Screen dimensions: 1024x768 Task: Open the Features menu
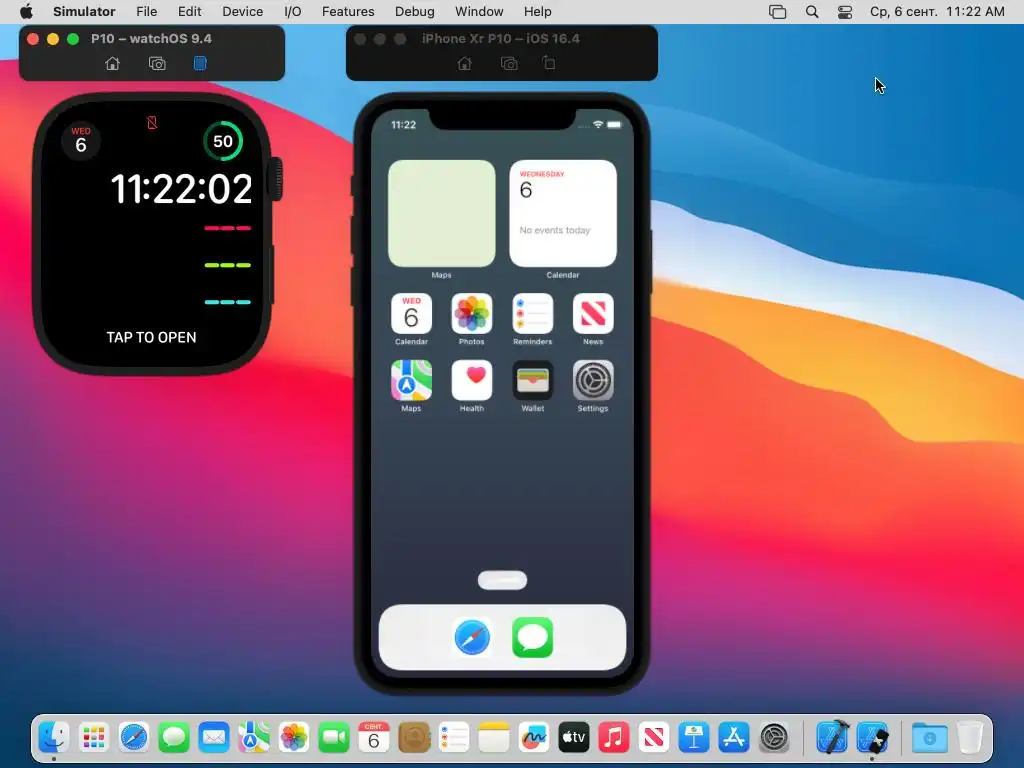click(x=348, y=12)
